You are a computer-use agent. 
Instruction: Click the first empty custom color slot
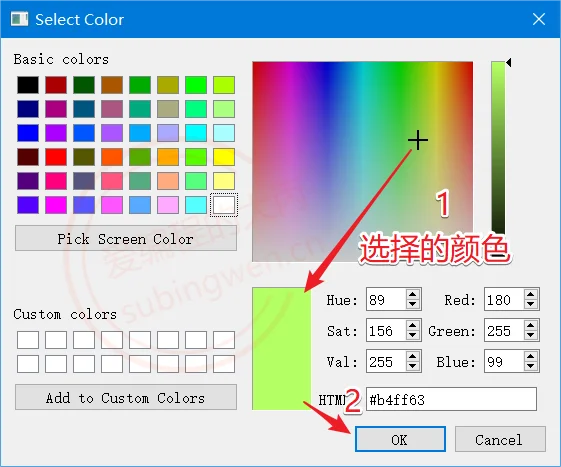tap(28, 340)
